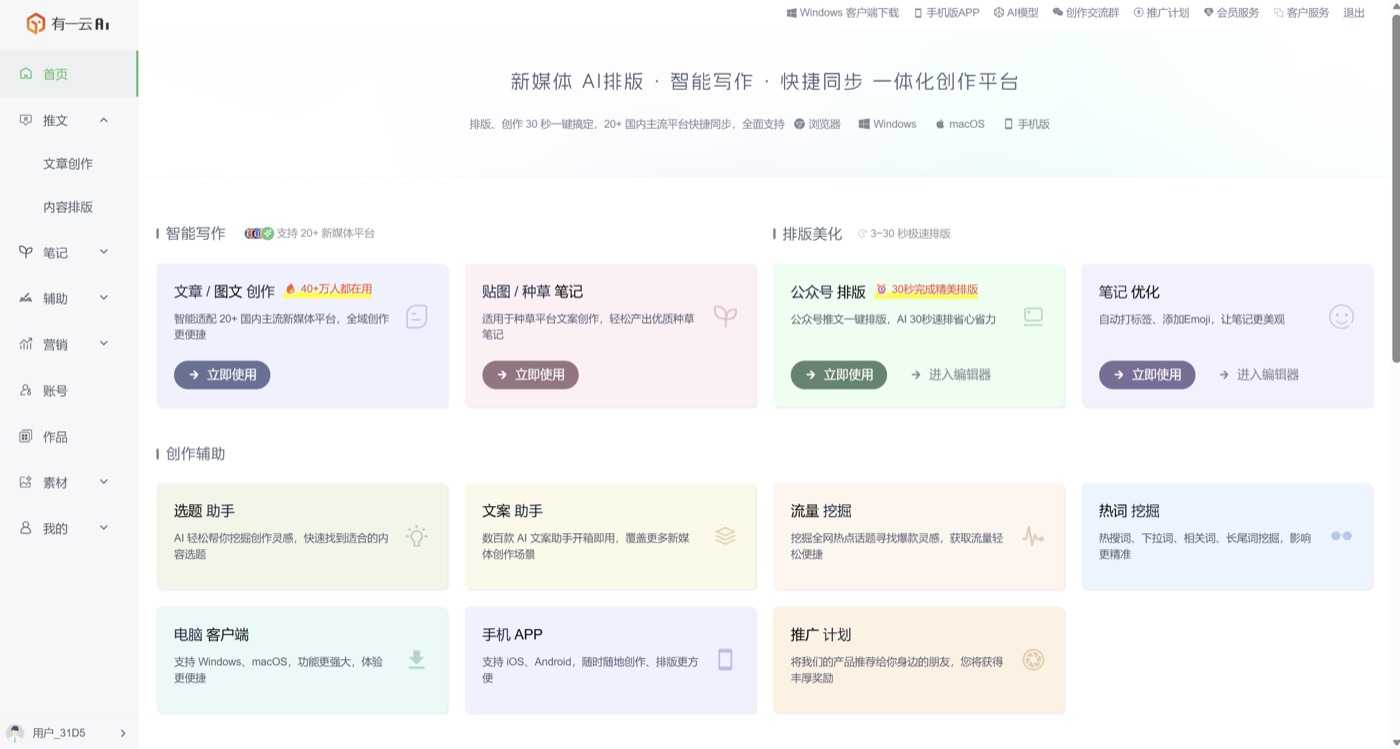
Task: Expand the 素材 sidebar section
Action: coord(104,482)
